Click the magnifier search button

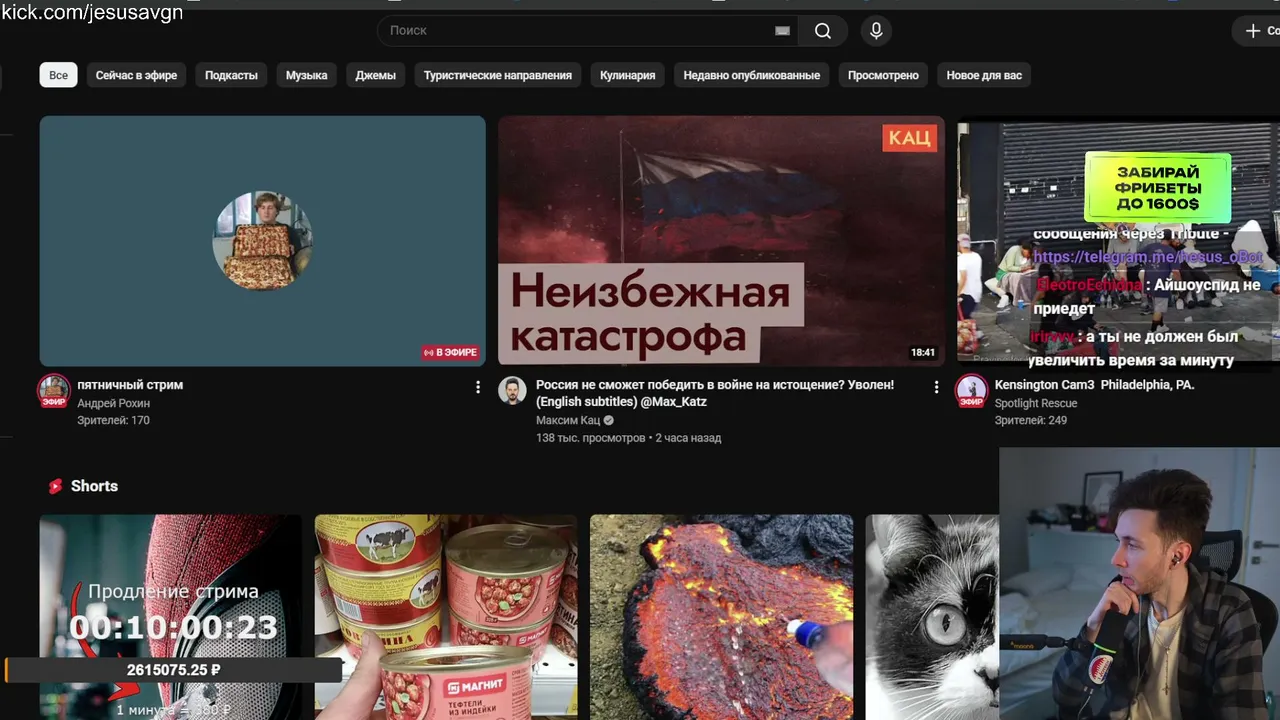(823, 31)
